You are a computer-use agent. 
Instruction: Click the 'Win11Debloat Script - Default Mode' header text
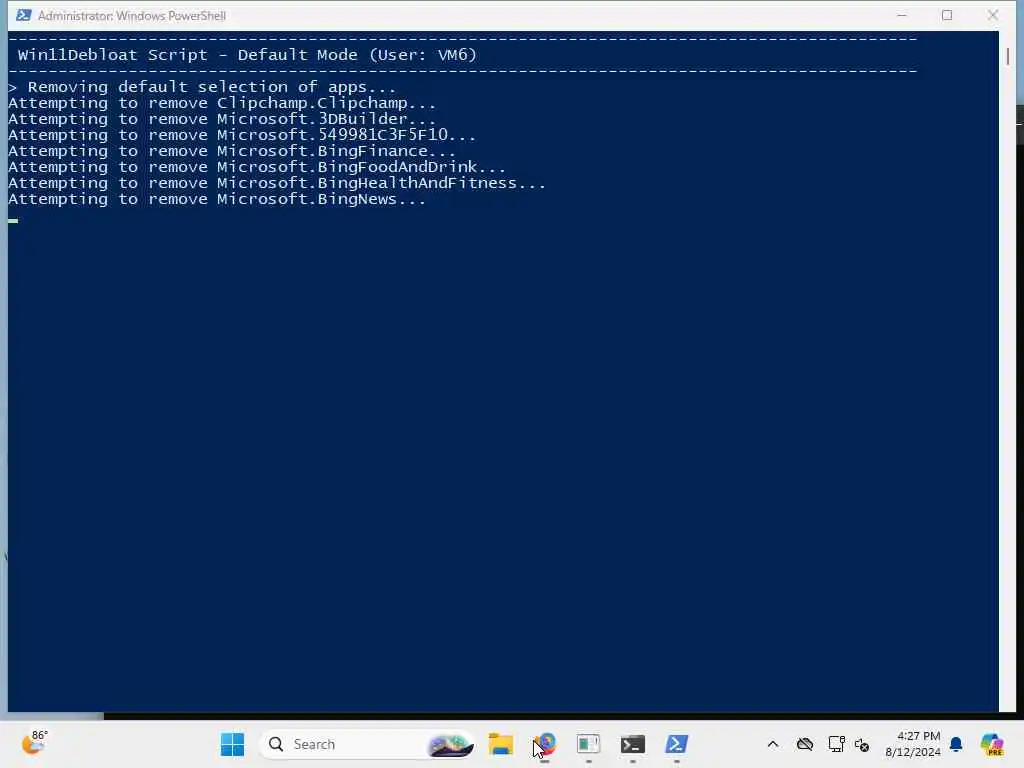[248, 55]
